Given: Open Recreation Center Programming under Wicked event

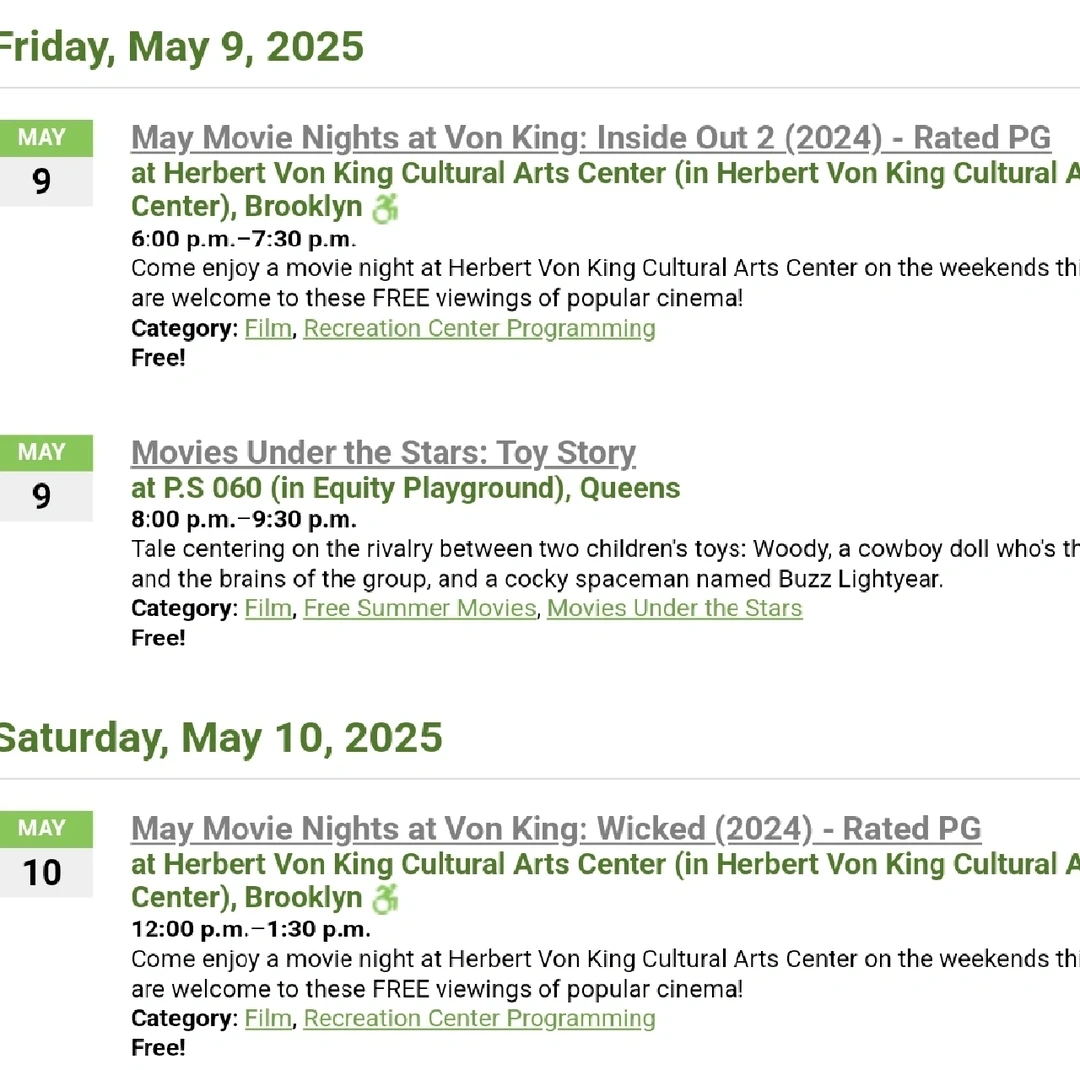Looking at the screenshot, I should coord(479,1019).
